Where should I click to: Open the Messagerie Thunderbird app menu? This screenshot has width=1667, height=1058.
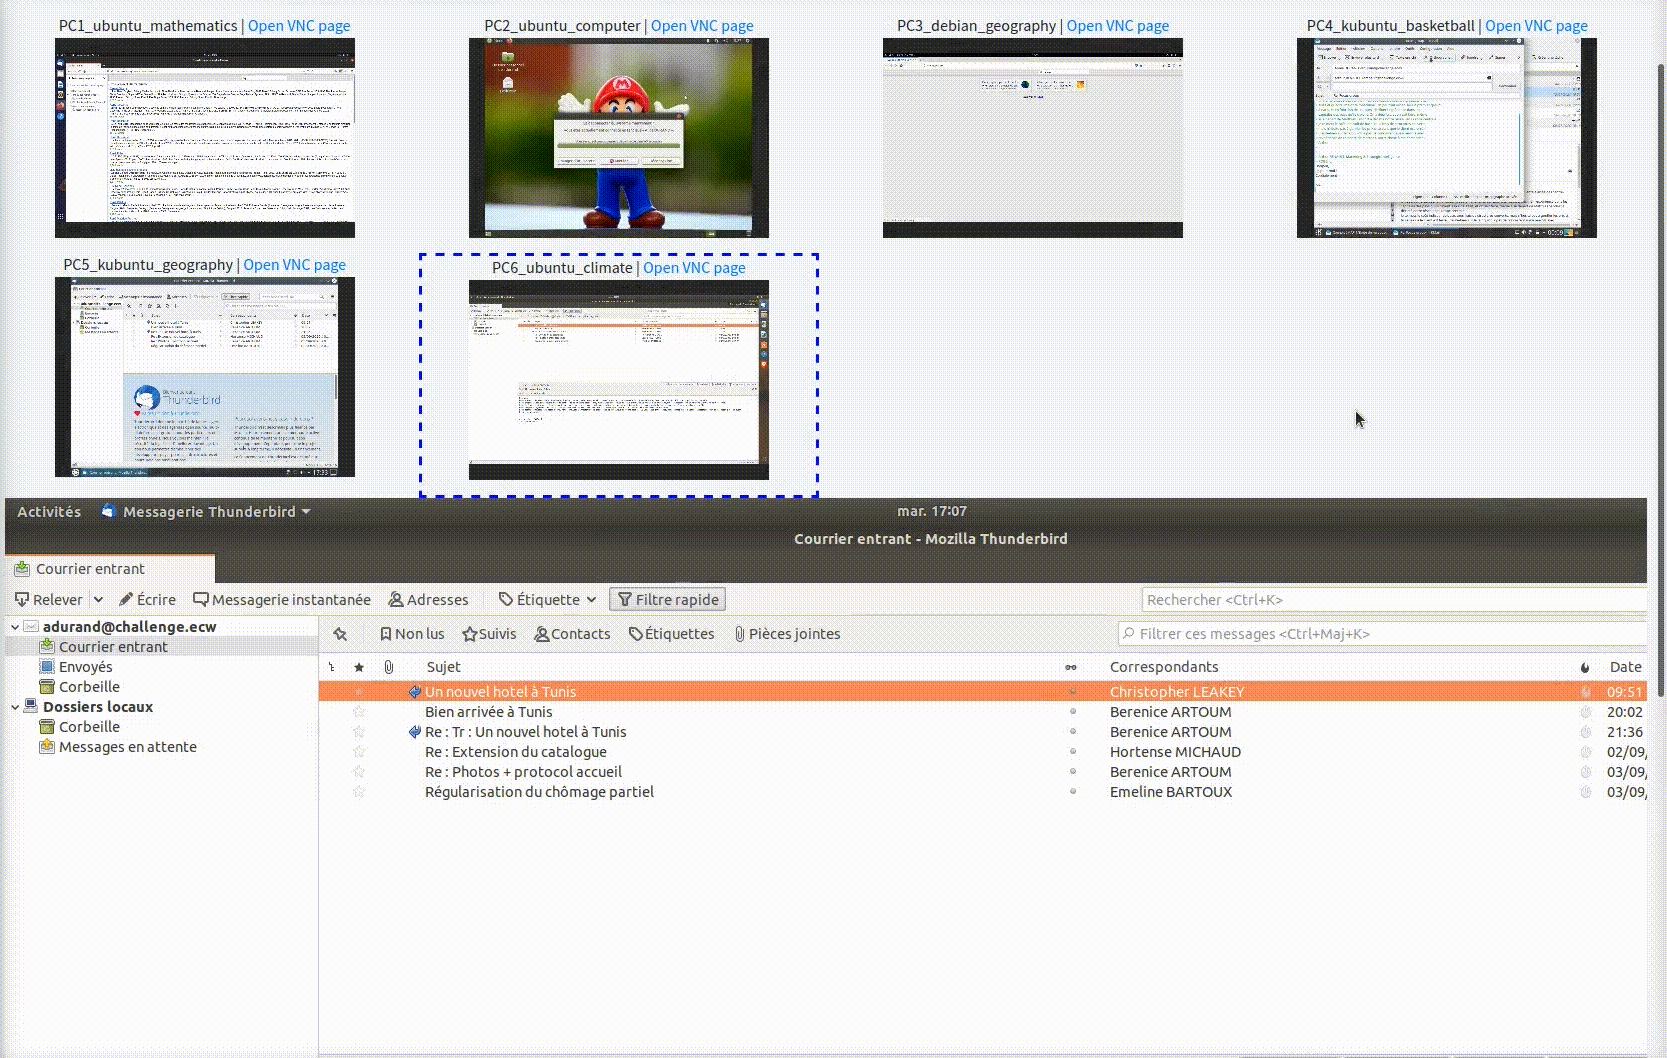point(207,512)
